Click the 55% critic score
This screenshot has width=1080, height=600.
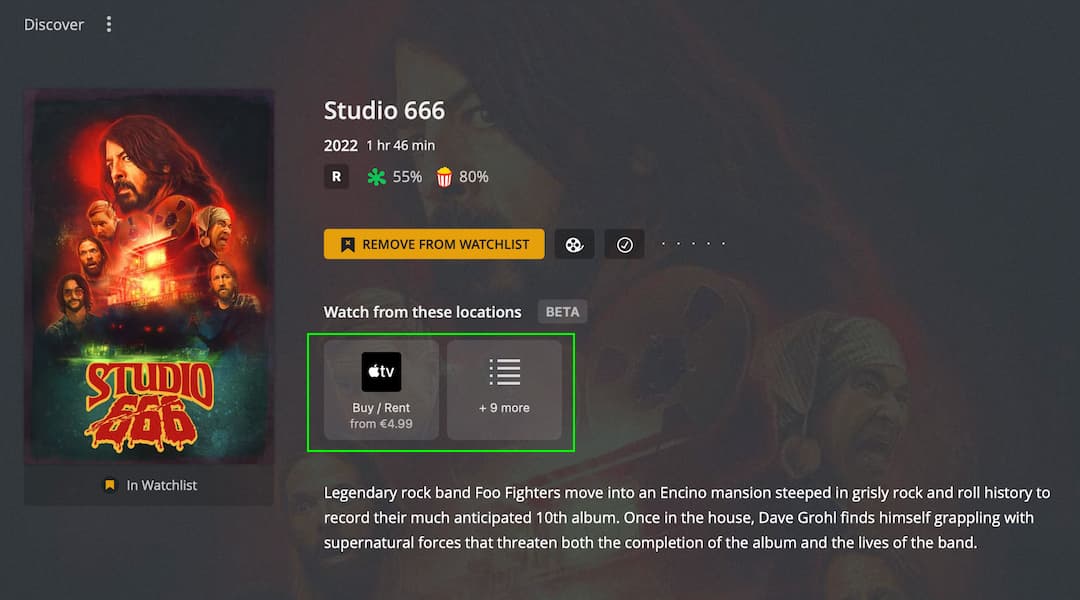coord(395,177)
